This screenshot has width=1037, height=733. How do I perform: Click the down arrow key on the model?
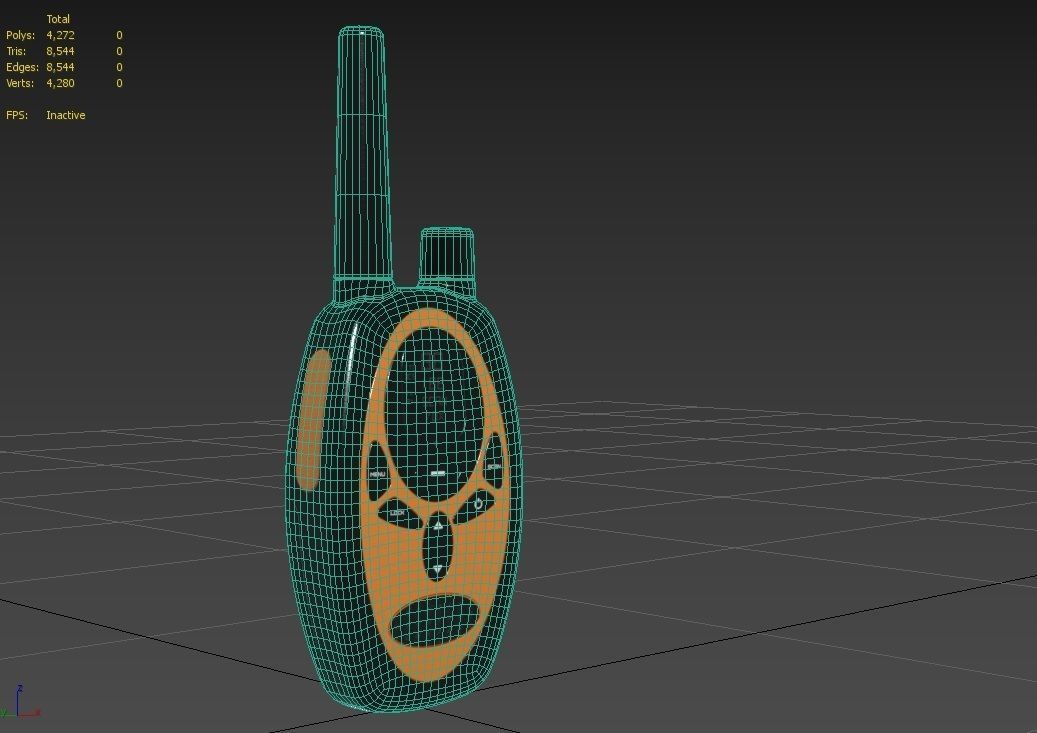[437, 568]
